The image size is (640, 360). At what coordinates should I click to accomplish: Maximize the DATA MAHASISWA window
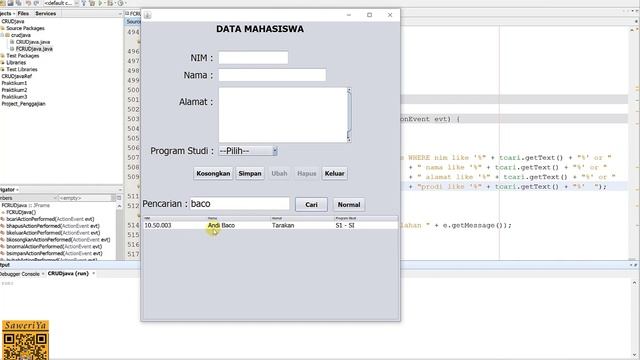click(x=369, y=15)
